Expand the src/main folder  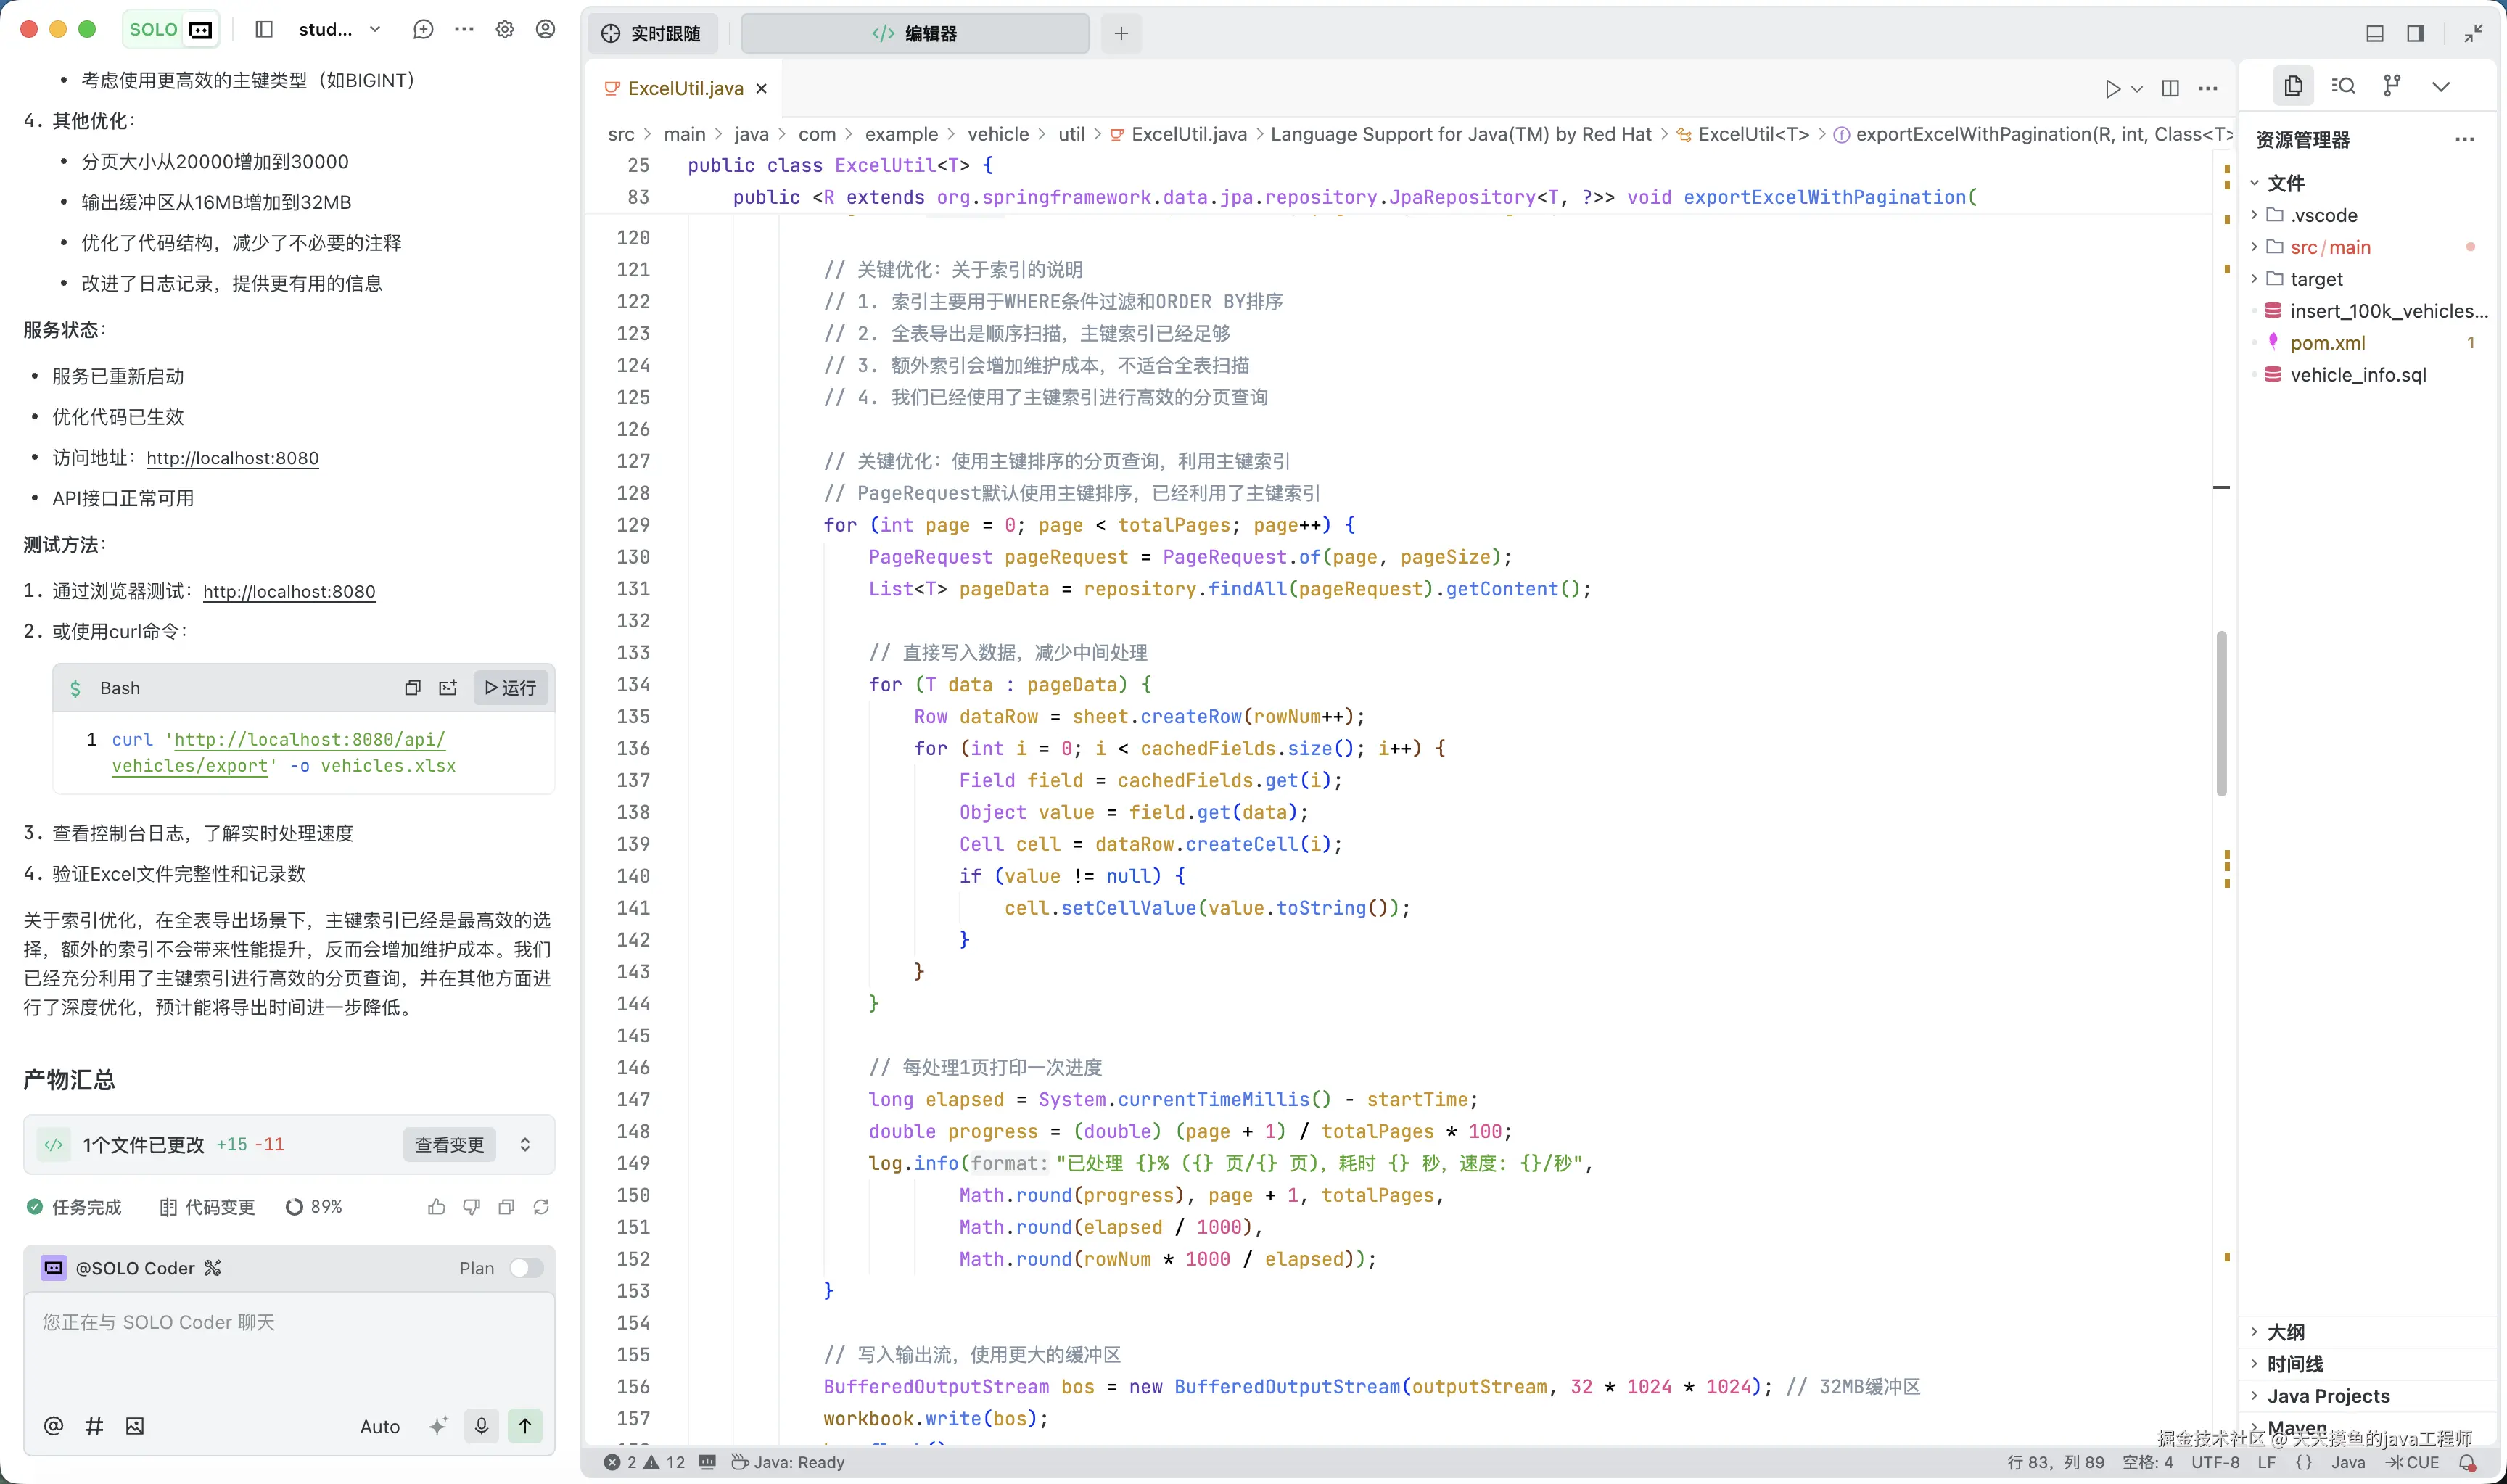click(2329, 247)
